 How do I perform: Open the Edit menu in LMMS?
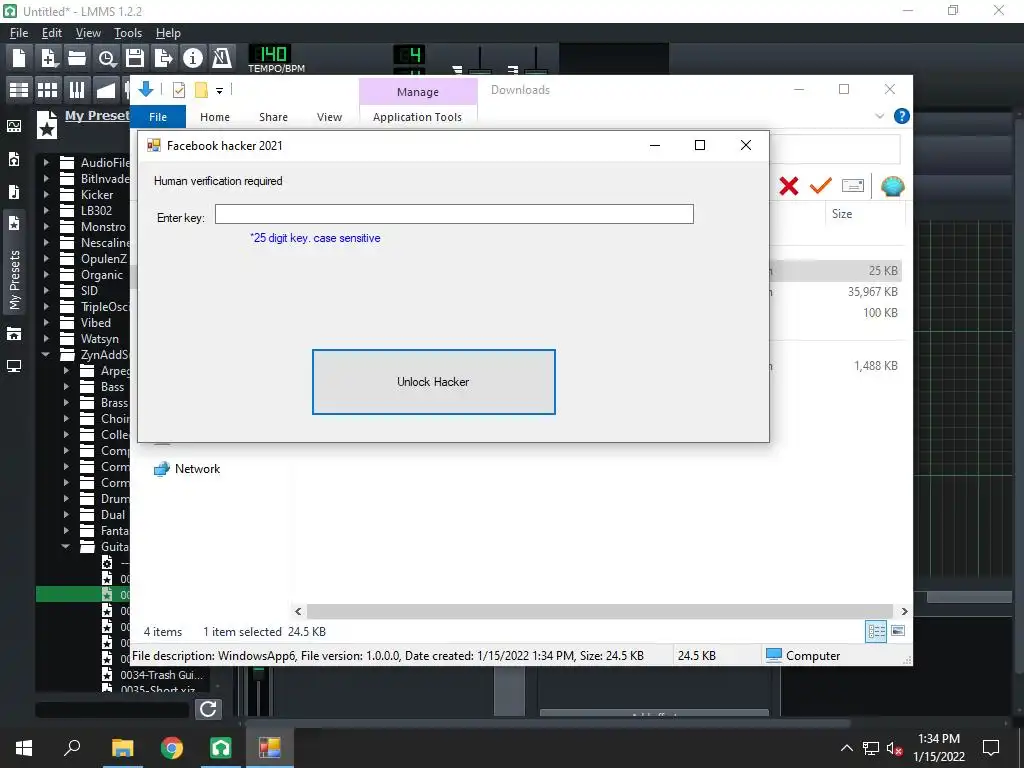tap(52, 33)
